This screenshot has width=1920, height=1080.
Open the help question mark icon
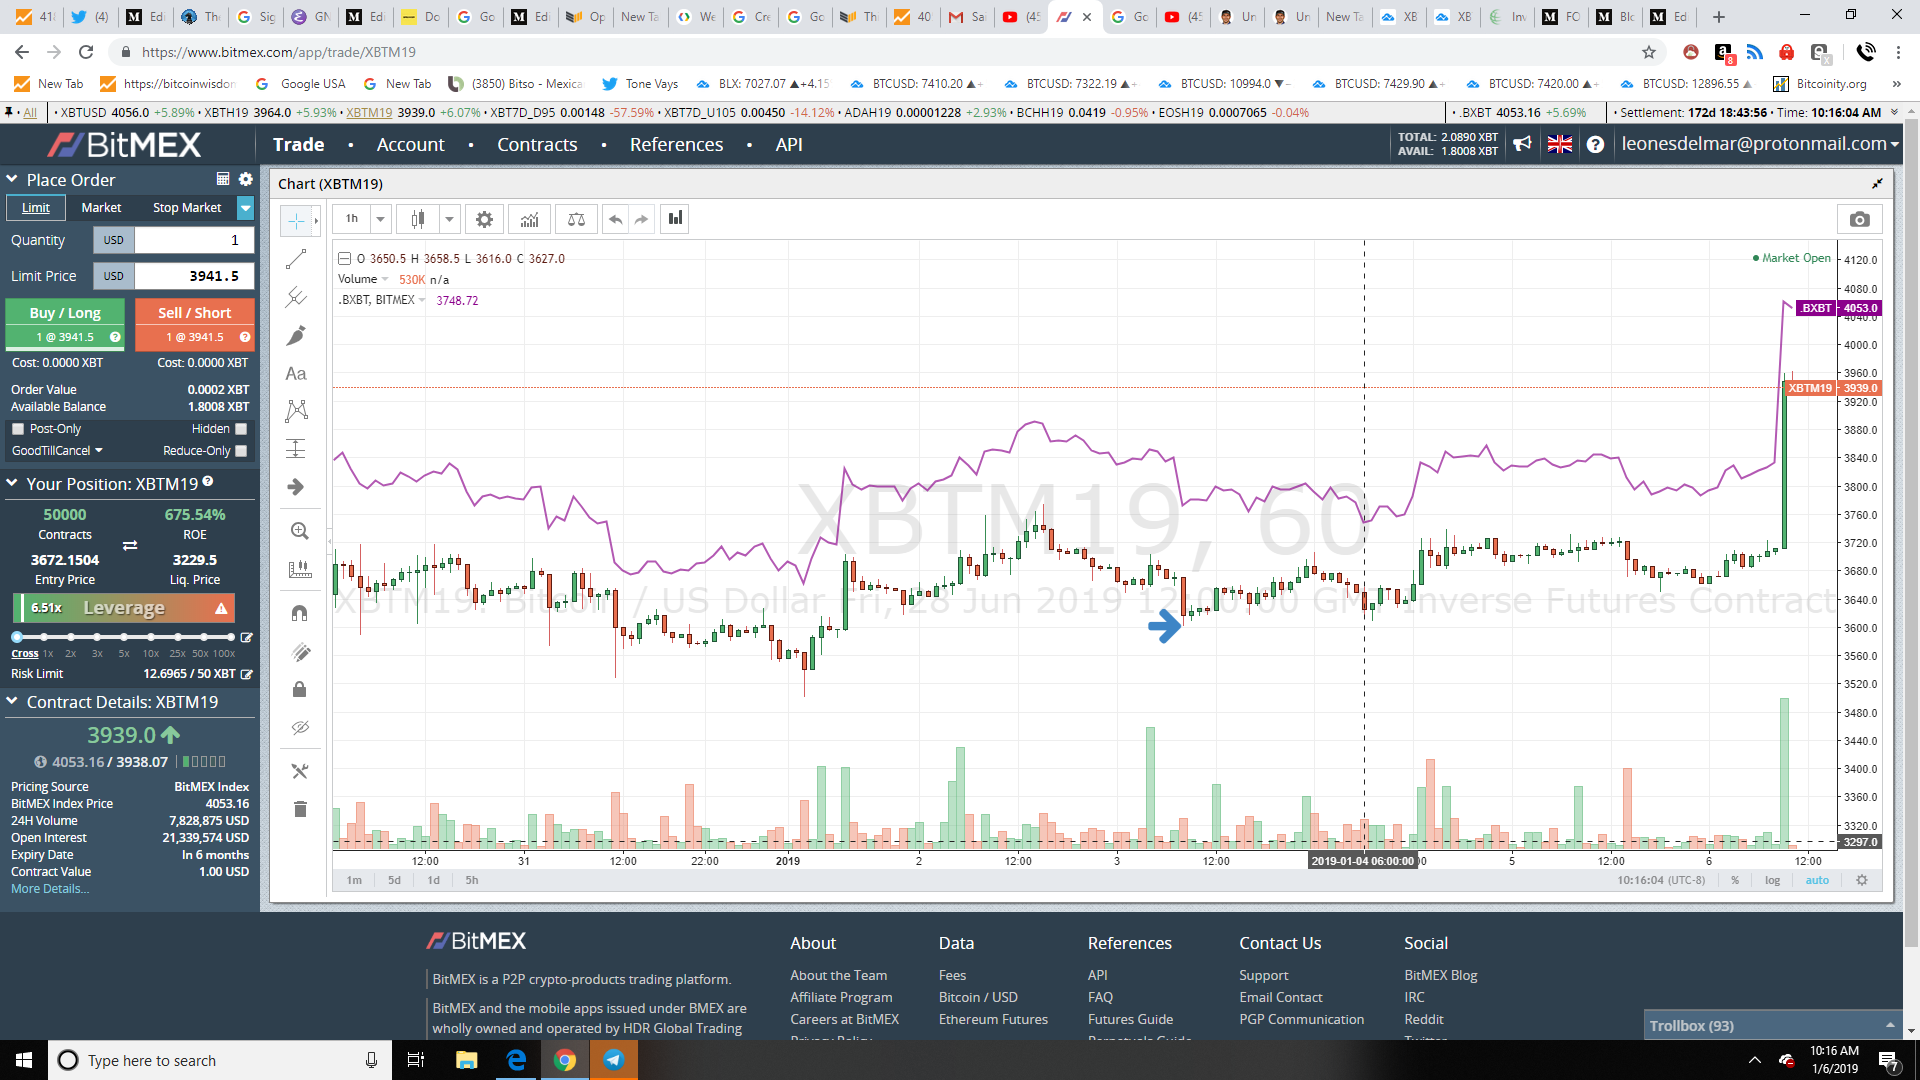[1595, 144]
